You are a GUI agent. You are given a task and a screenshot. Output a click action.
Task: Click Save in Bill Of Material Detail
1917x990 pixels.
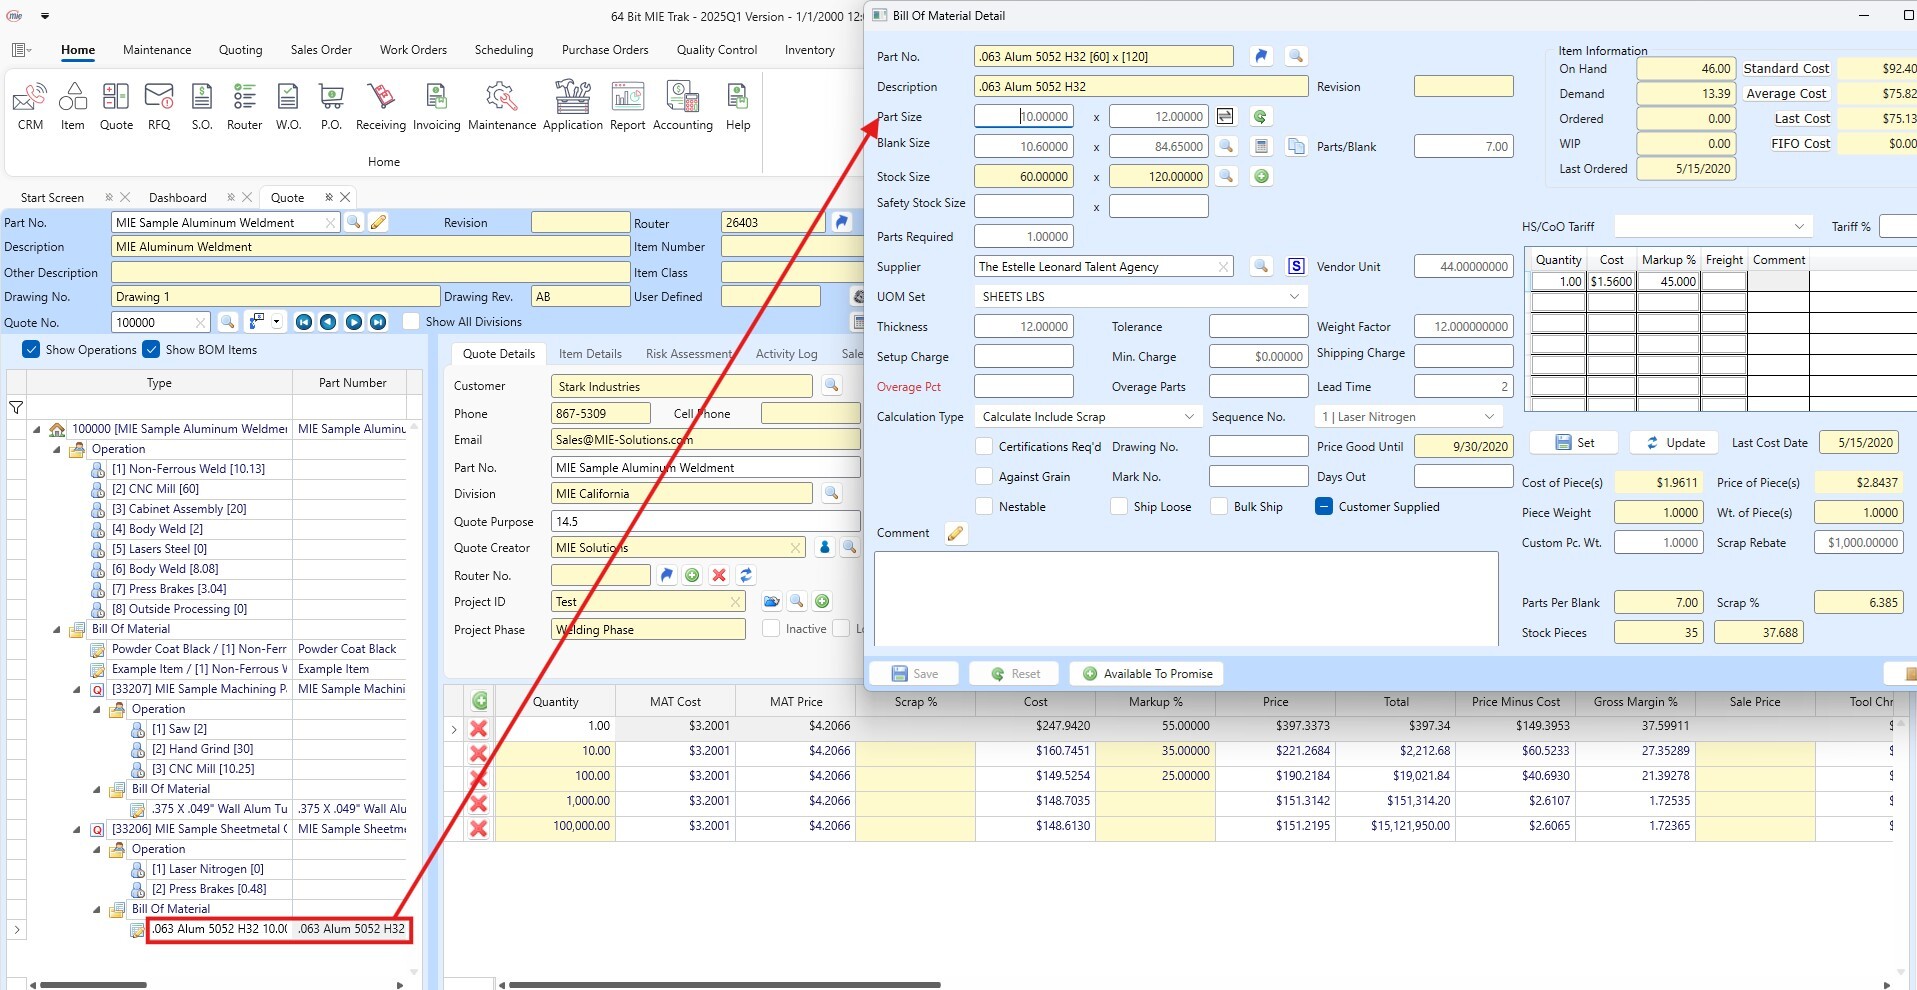pos(913,673)
